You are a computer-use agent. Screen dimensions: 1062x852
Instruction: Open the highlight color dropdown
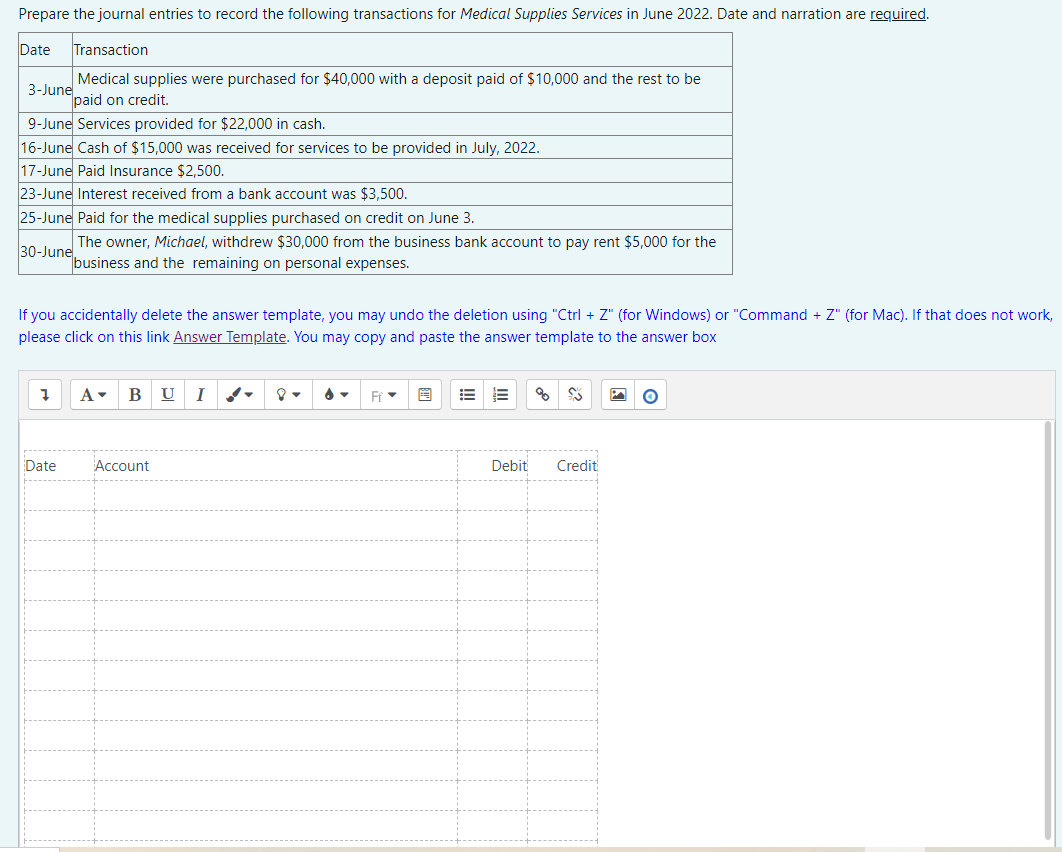click(x=287, y=394)
